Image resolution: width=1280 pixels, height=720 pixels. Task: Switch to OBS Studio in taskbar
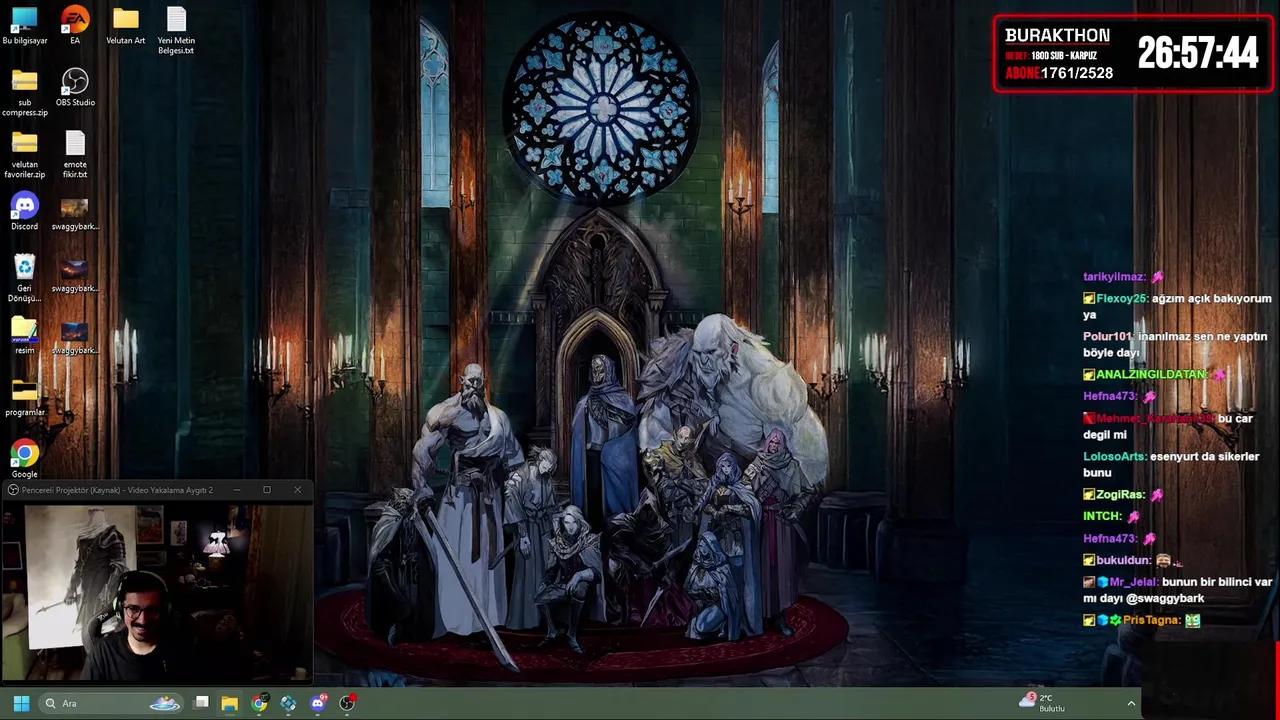347,703
